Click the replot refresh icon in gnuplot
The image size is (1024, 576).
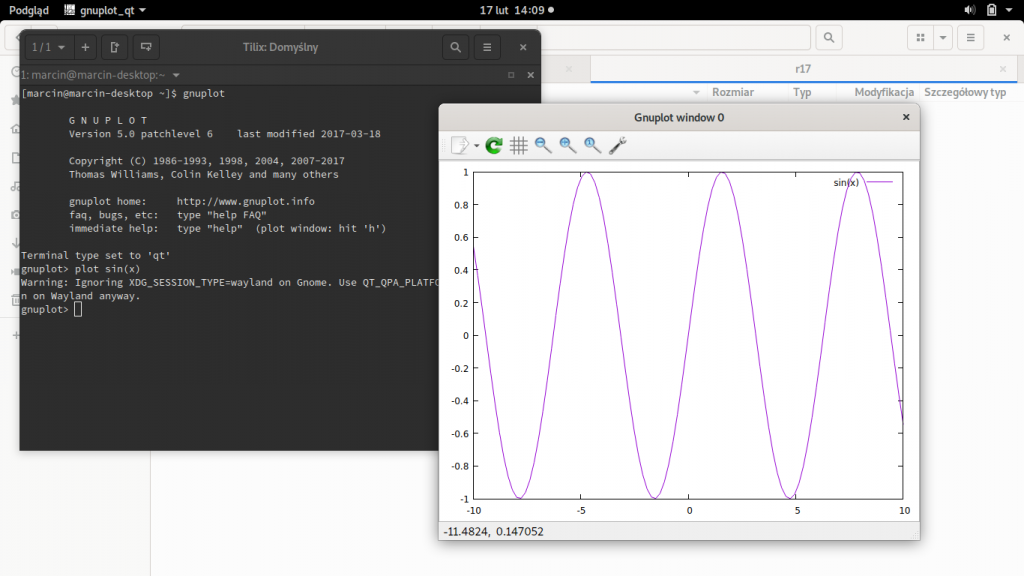494,146
